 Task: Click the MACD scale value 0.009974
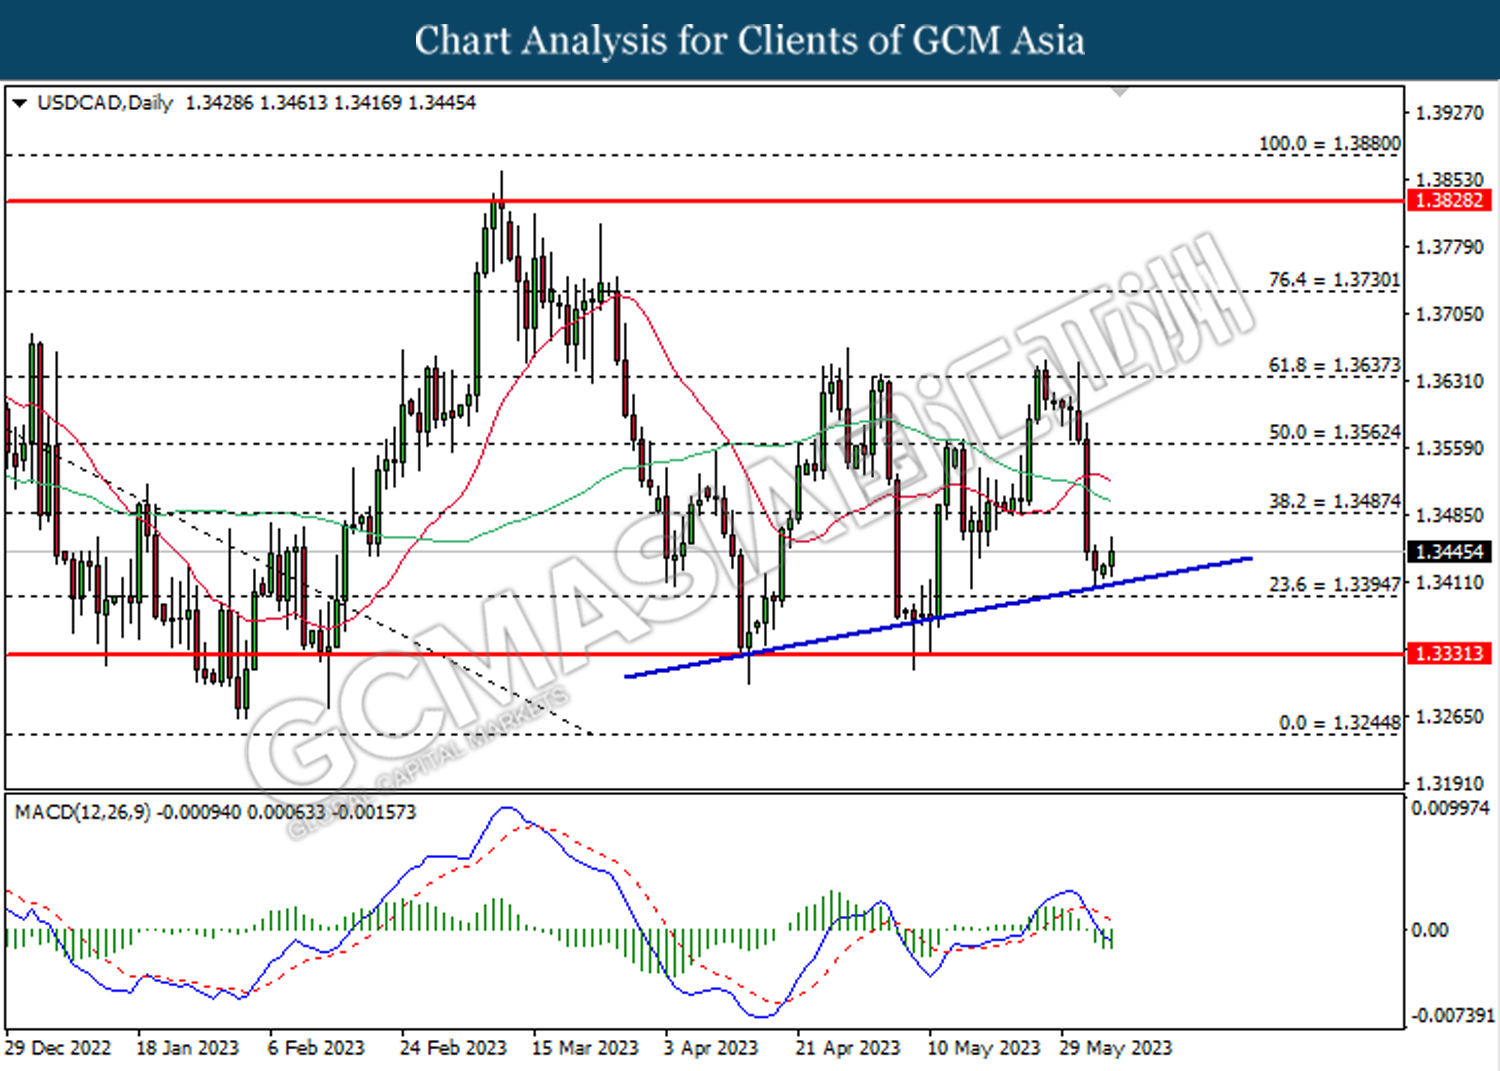[x=1450, y=808]
